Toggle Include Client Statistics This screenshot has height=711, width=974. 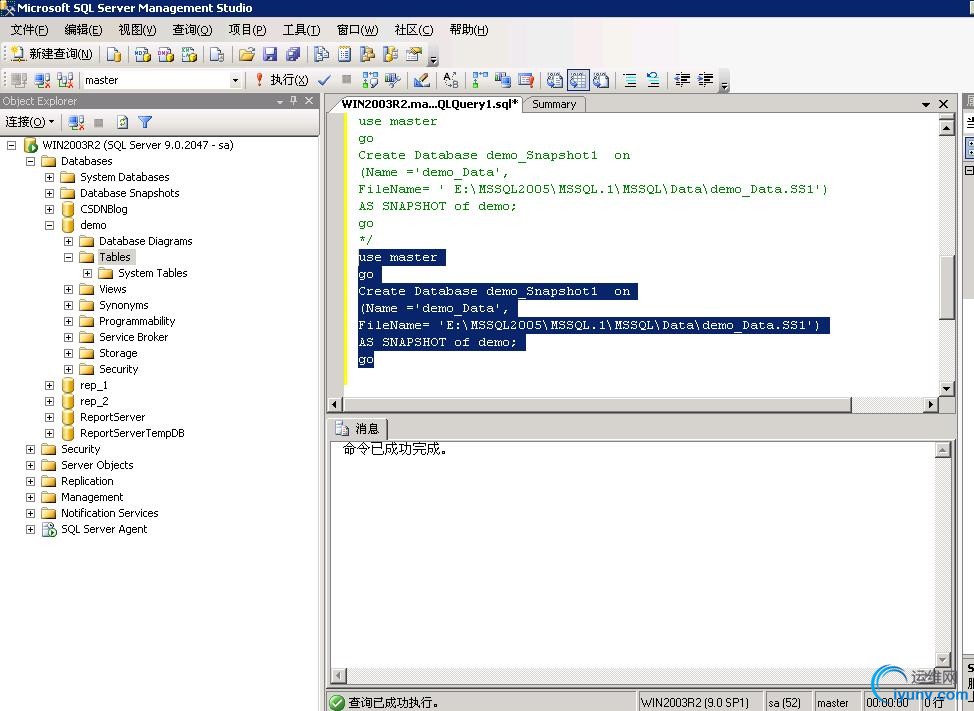(x=503, y=79)
